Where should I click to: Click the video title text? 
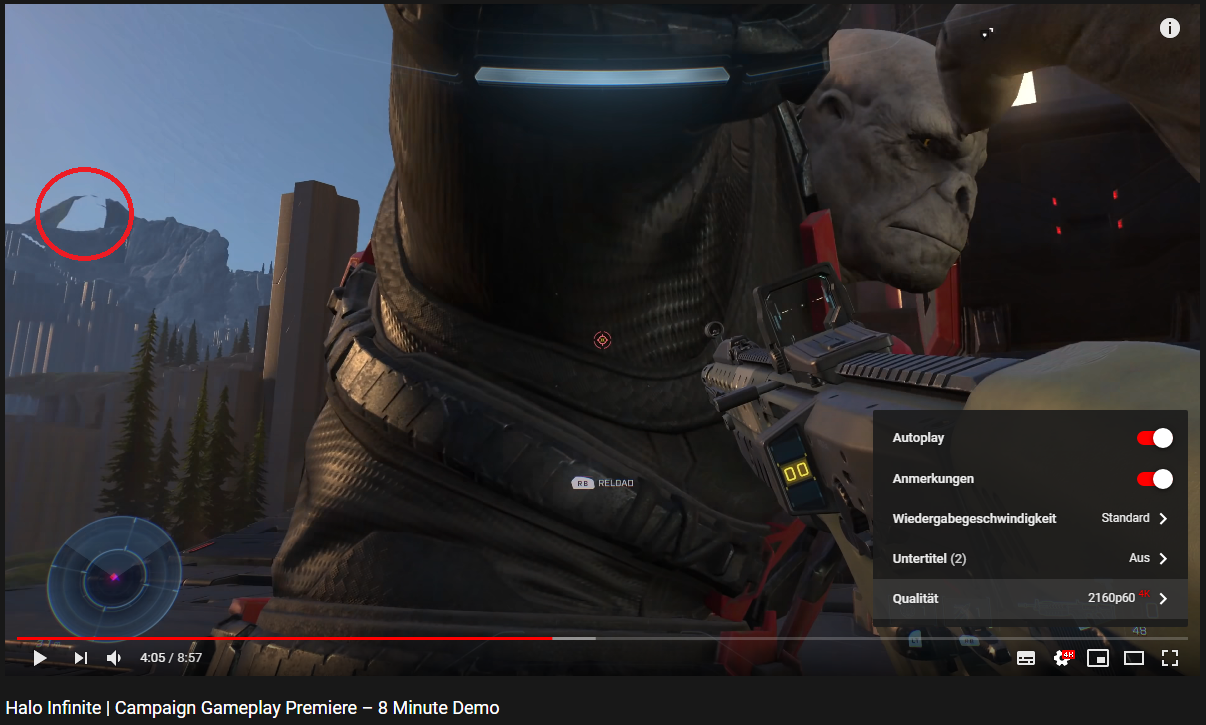pyautogui.click(x=252, y=708)
